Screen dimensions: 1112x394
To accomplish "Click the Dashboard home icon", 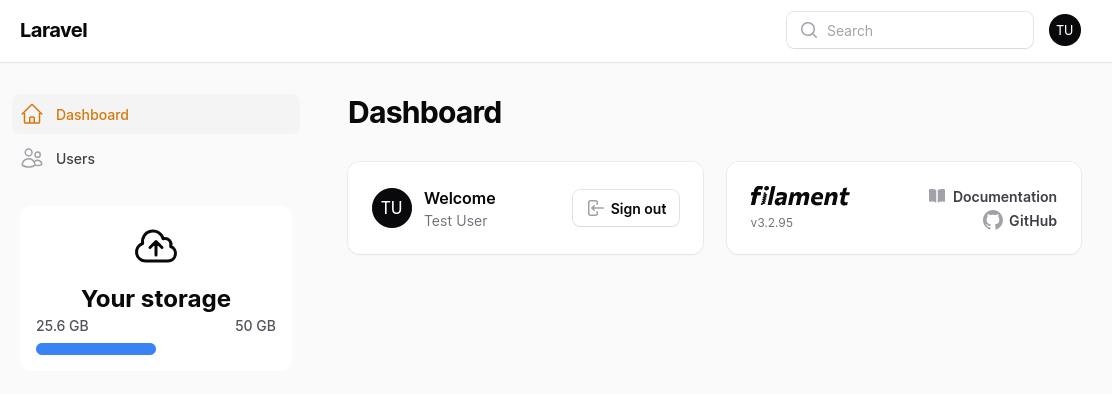I will [32, 114].
